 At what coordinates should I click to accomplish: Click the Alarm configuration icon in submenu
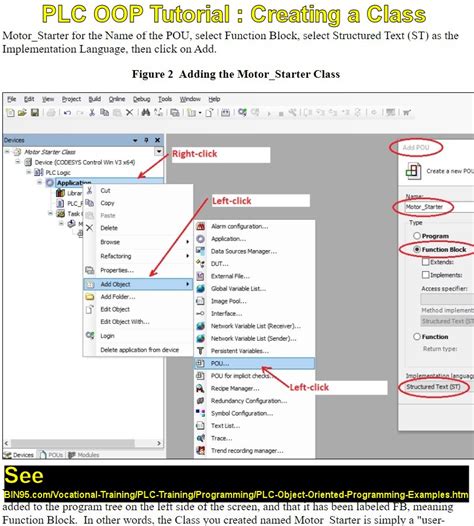coord(201,226)
